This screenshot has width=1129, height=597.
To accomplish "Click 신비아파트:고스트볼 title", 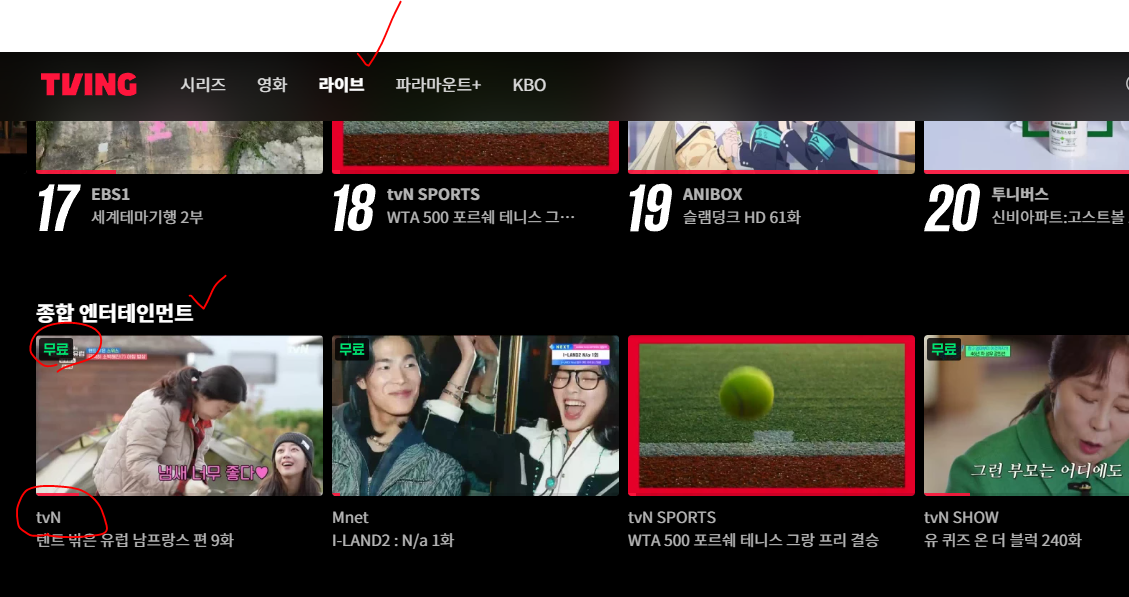I will pos(1058,217).
